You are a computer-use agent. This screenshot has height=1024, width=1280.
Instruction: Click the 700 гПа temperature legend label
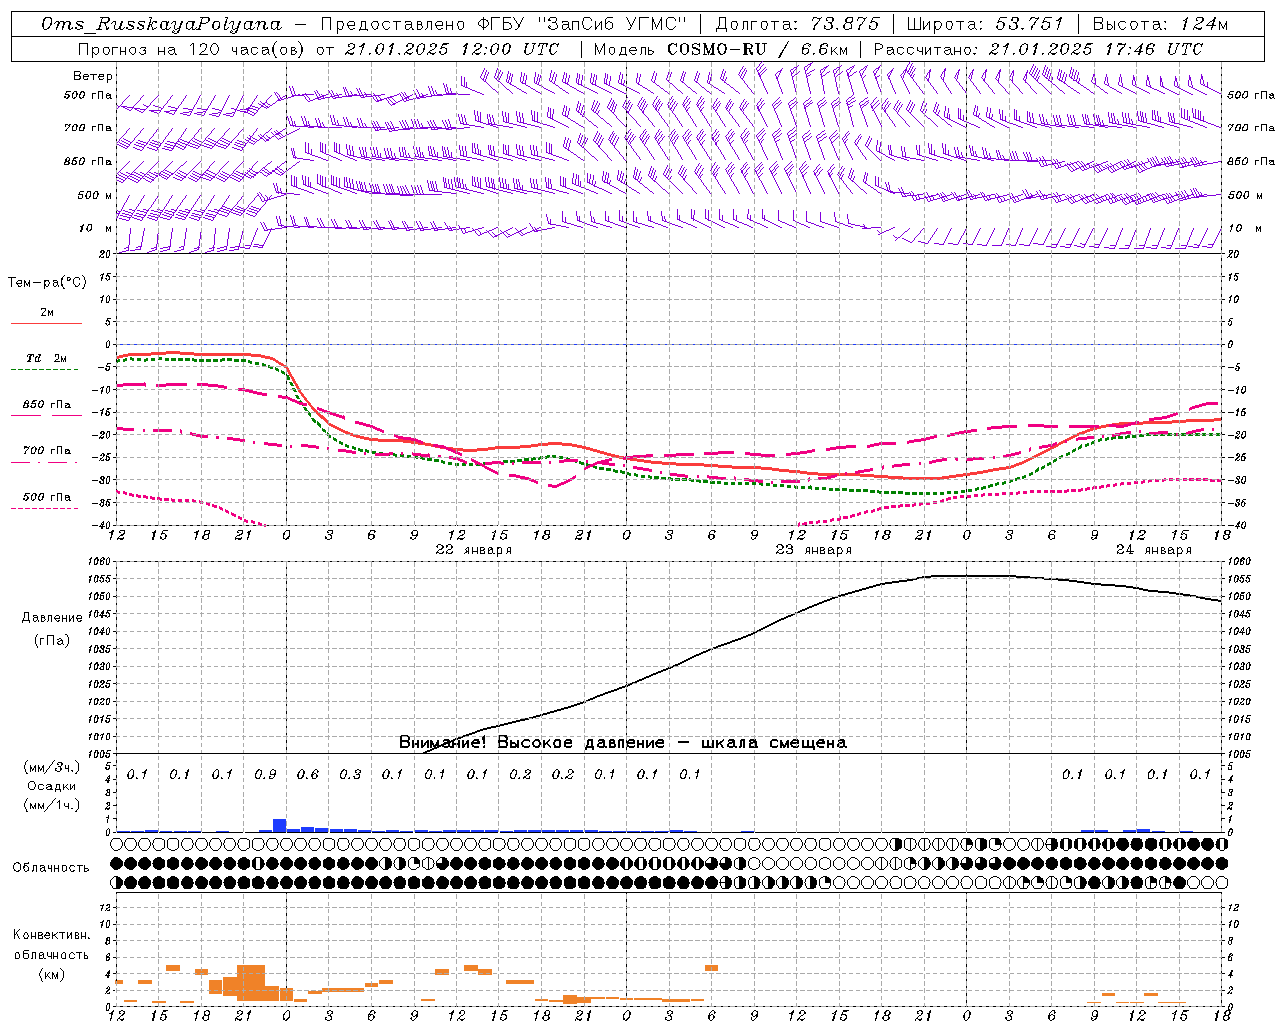point(47,450)
